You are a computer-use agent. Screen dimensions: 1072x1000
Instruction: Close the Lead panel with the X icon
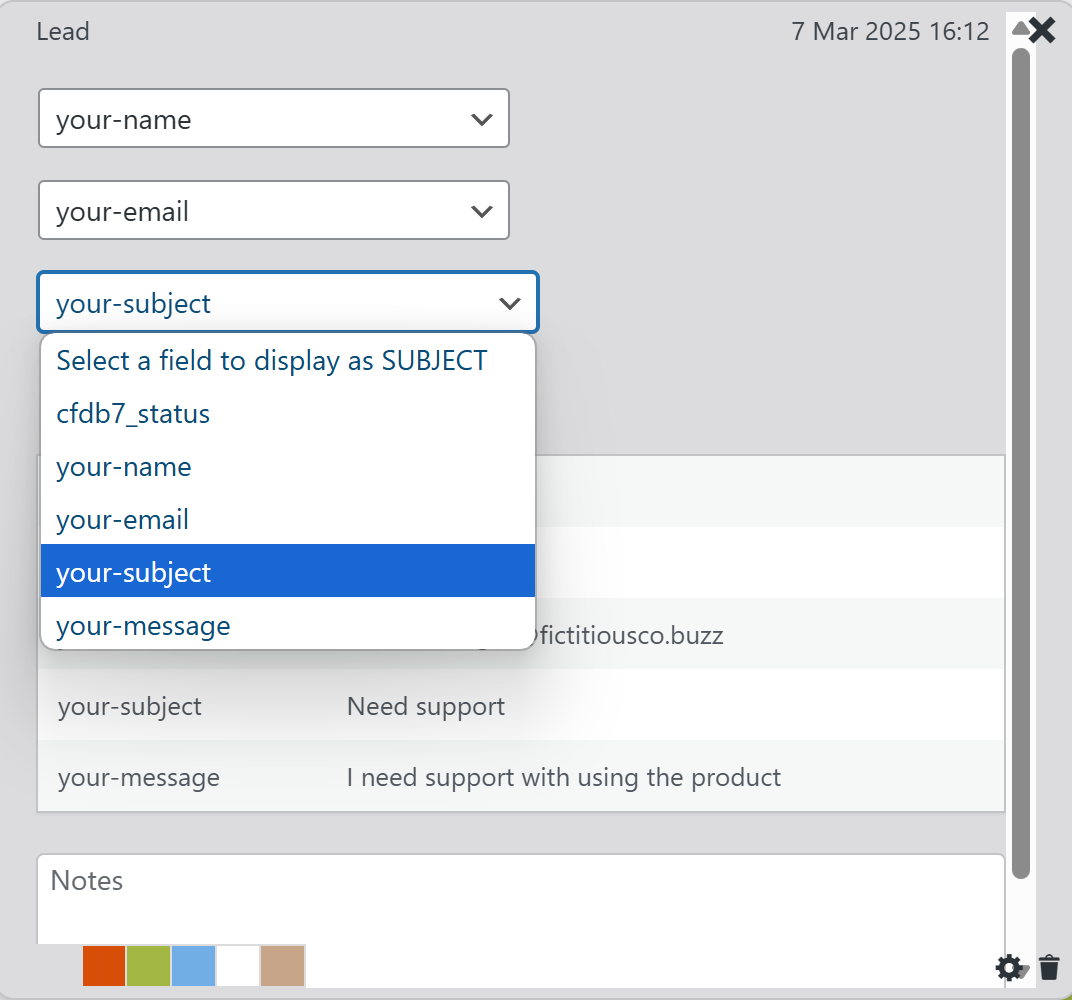[x=1042, y=30]
